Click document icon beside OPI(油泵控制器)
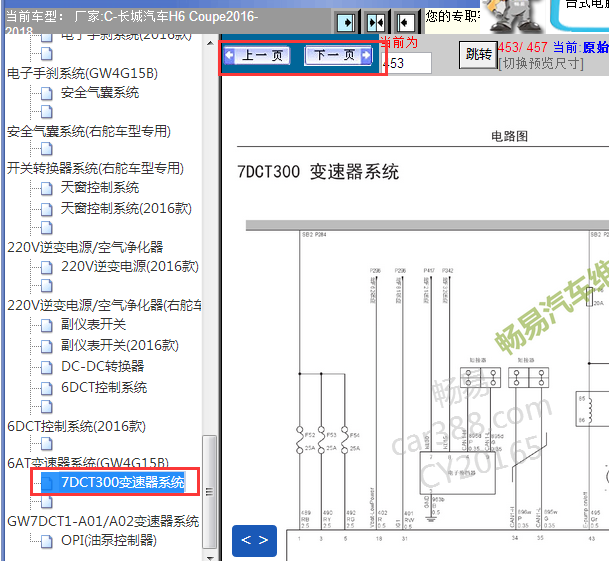The image size is (609, 561). [47, 541]
